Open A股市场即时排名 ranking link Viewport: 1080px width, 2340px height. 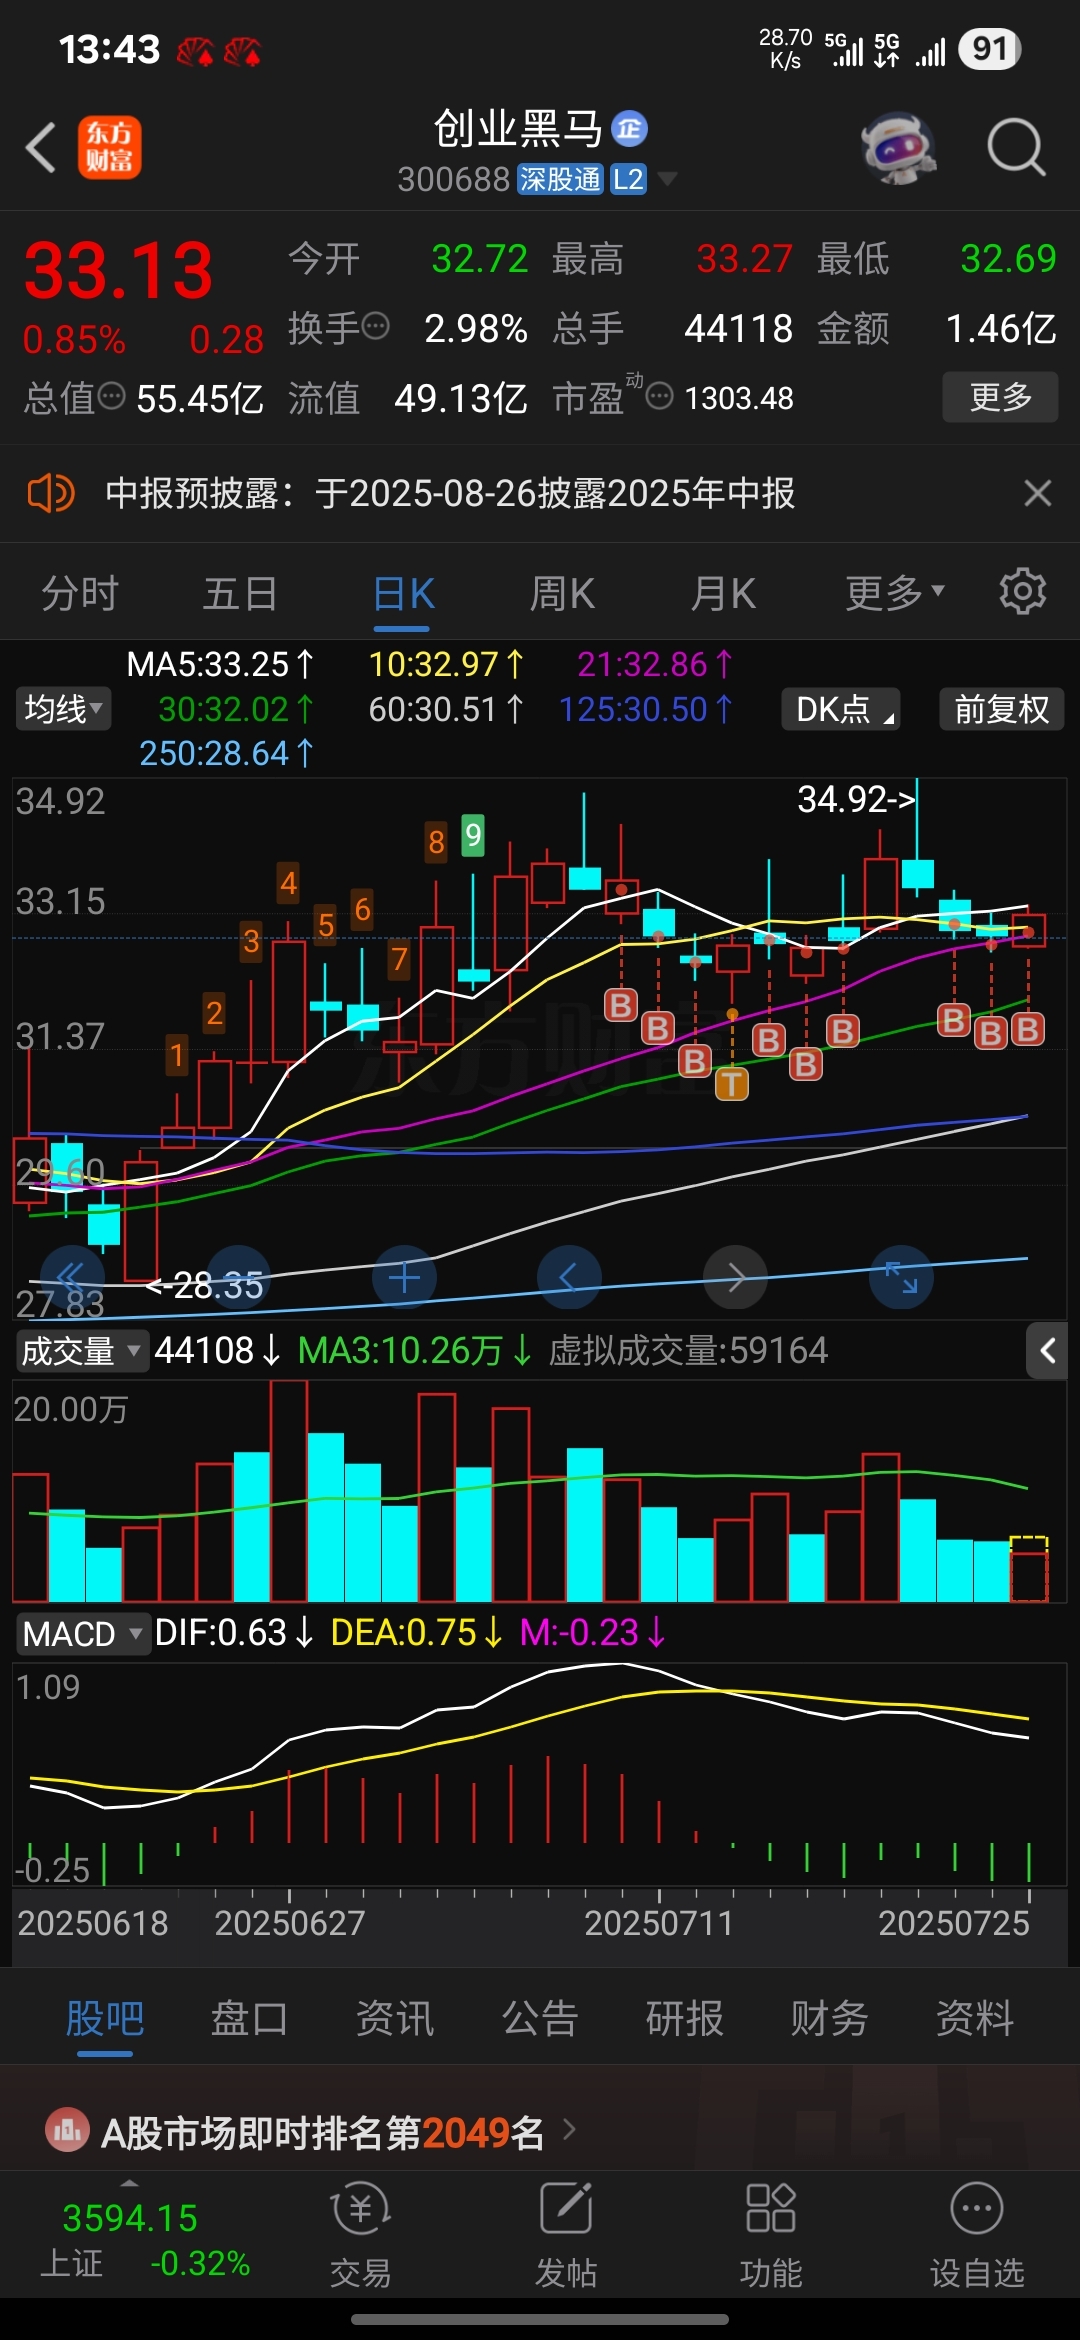tap(323, 2133)
